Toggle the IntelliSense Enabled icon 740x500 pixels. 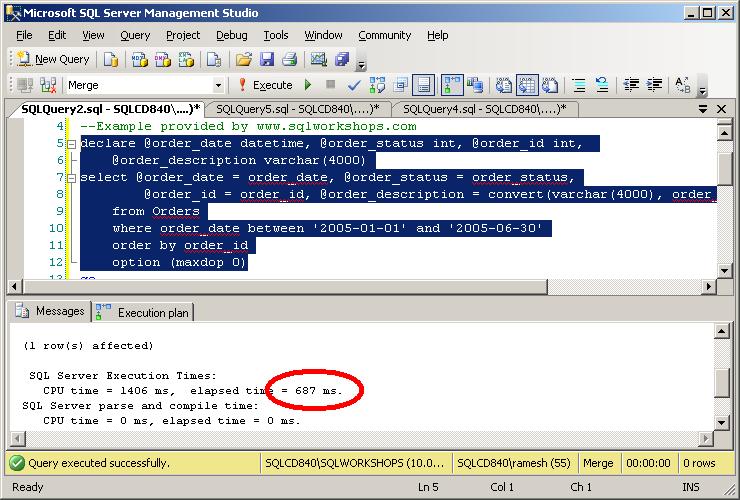pyautogui.click(x=423, y=85)
